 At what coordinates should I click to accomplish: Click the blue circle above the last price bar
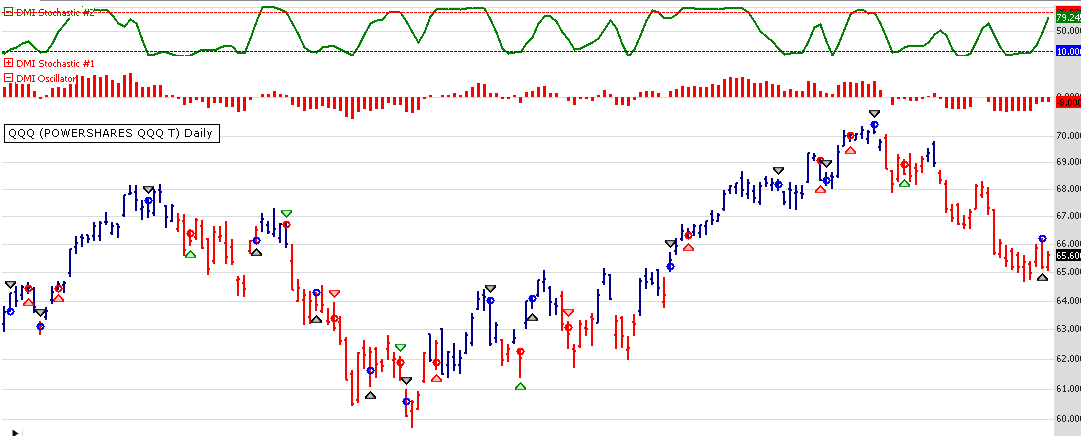click(1042, 239)
